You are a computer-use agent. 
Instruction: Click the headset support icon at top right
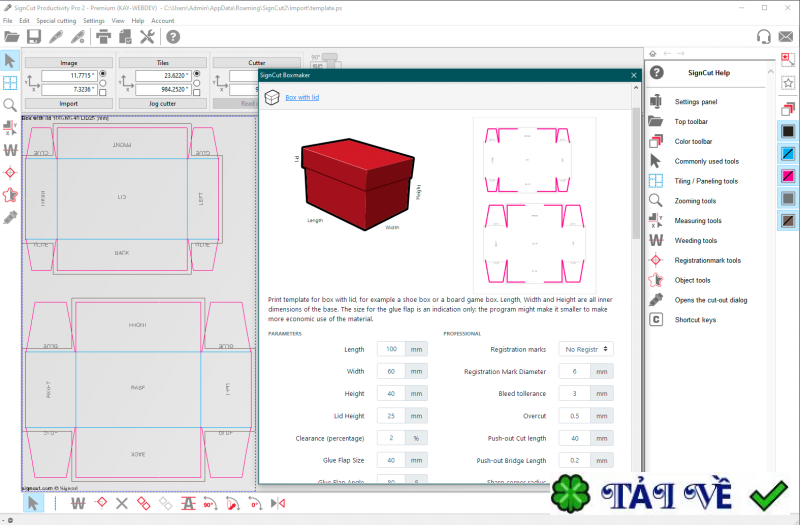coord(765,37)
